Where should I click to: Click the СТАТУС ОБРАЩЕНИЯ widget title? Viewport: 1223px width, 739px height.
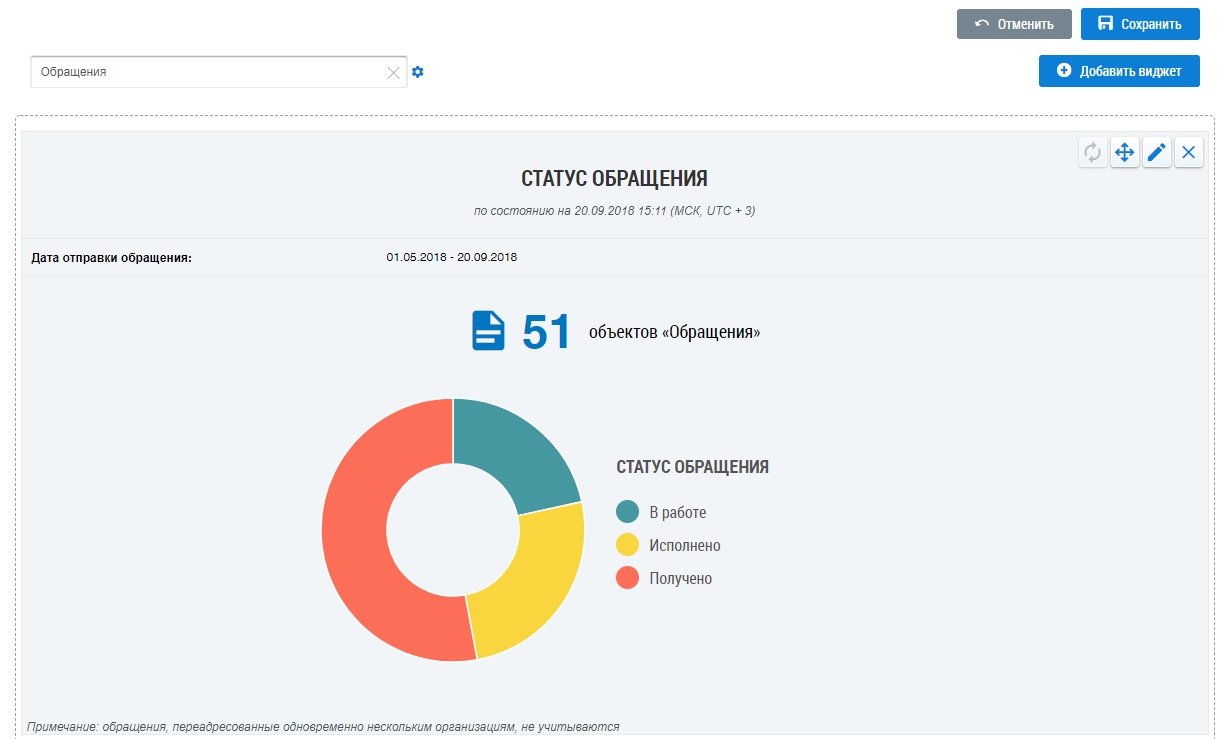[614, 179]
